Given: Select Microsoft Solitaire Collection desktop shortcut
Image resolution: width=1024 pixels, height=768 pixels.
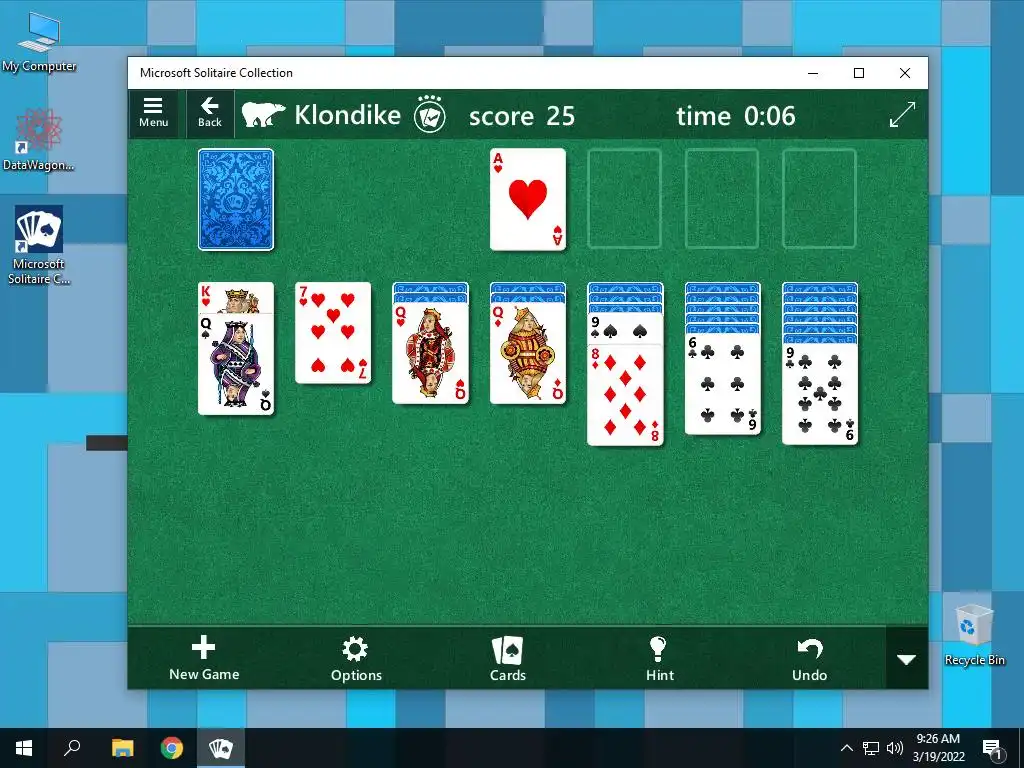Looking at the screenshot, I should tap(39, 246).
